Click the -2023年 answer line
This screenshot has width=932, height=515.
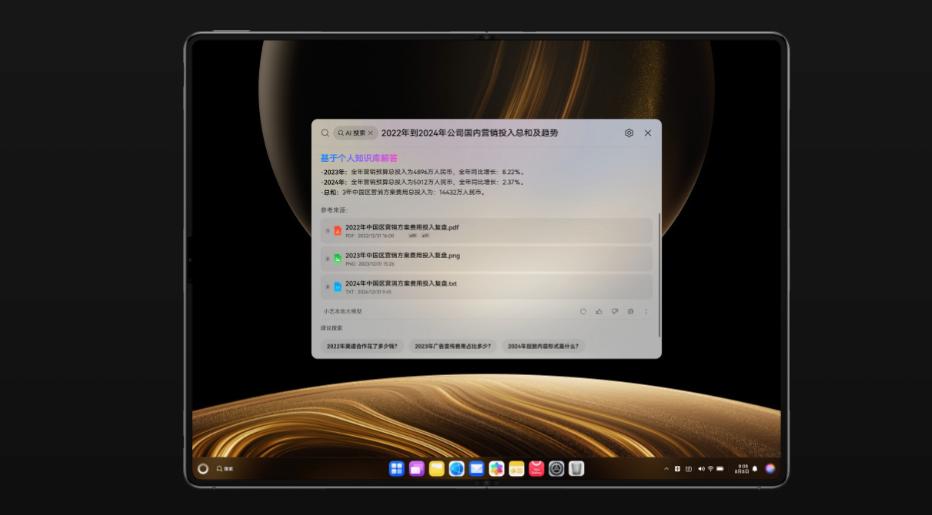tap(423, 172)
